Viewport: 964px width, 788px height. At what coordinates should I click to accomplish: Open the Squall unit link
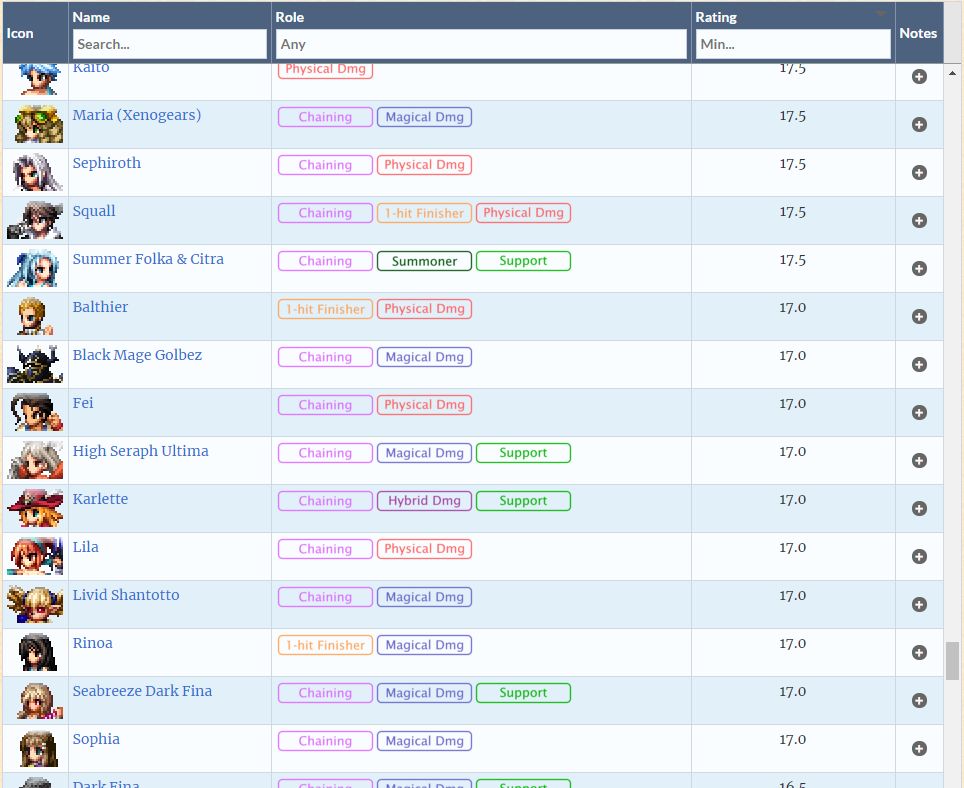point(93,211)
